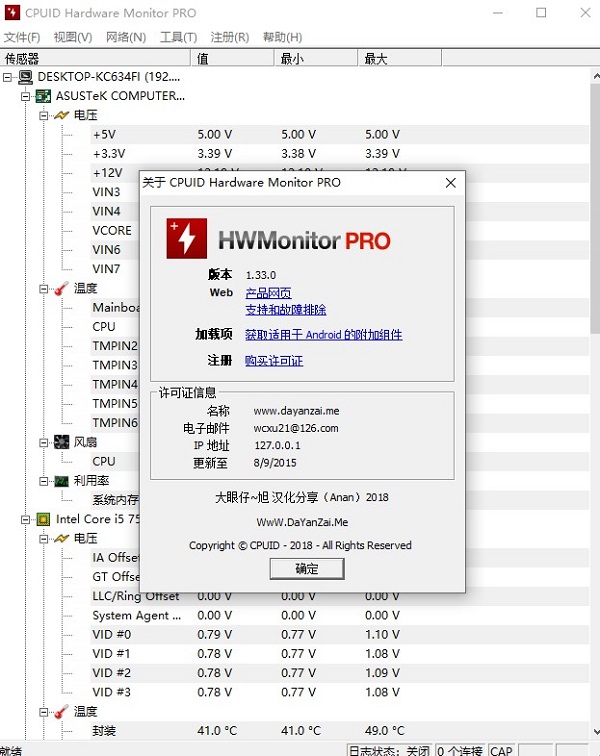
Task: Click the 日志状态: 关闭 status bar entry
Action: coord(389,751)
